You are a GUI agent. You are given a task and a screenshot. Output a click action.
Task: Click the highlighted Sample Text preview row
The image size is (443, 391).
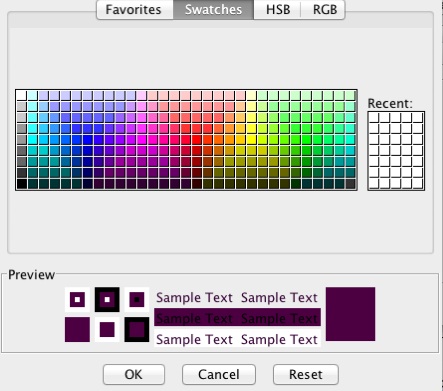[237, 317]
